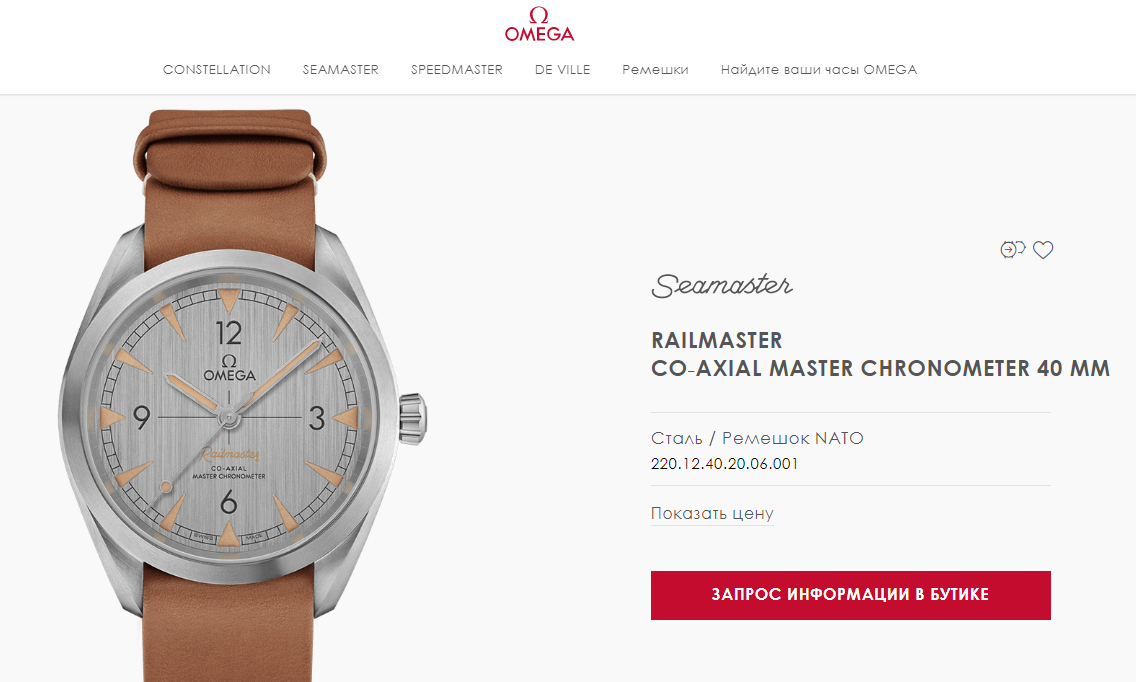1136x682 pixels.
Task: Open the CONSTELLATION collection menu
Action: (x=217, y=70)
